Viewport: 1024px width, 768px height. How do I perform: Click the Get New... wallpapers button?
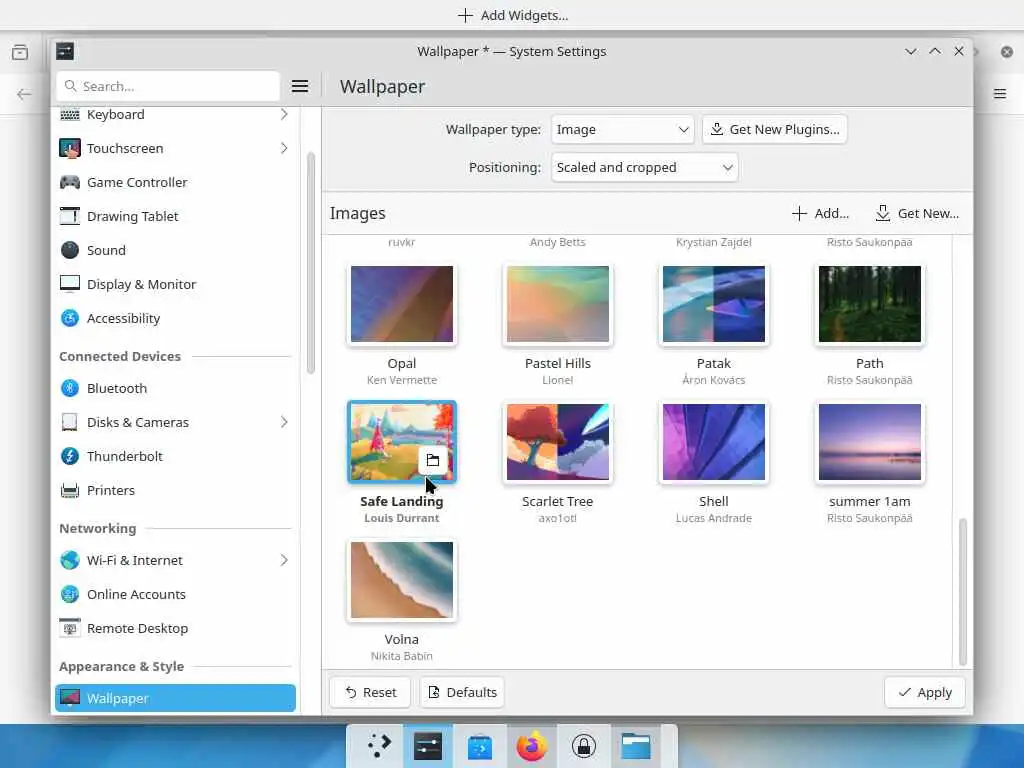click(917, 214)
